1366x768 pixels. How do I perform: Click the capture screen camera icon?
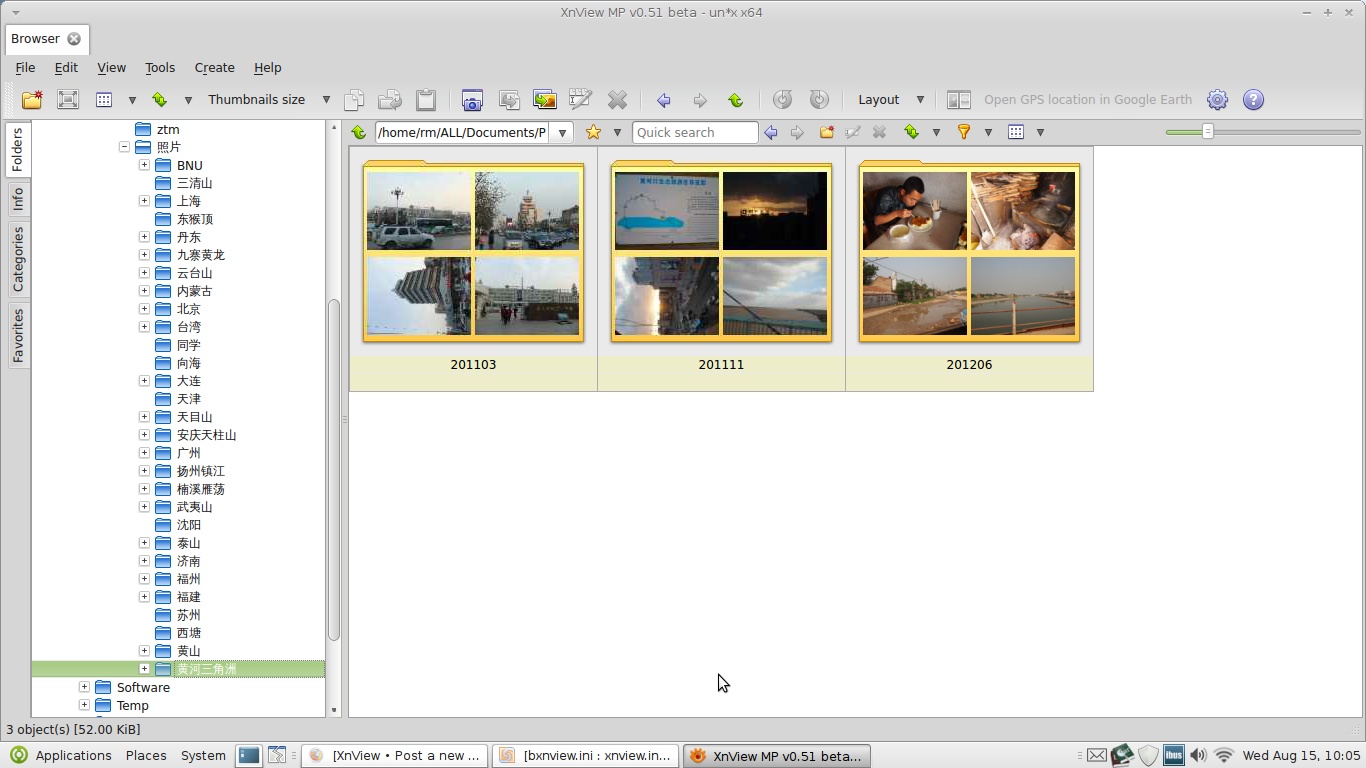click(x=472, y=100)
